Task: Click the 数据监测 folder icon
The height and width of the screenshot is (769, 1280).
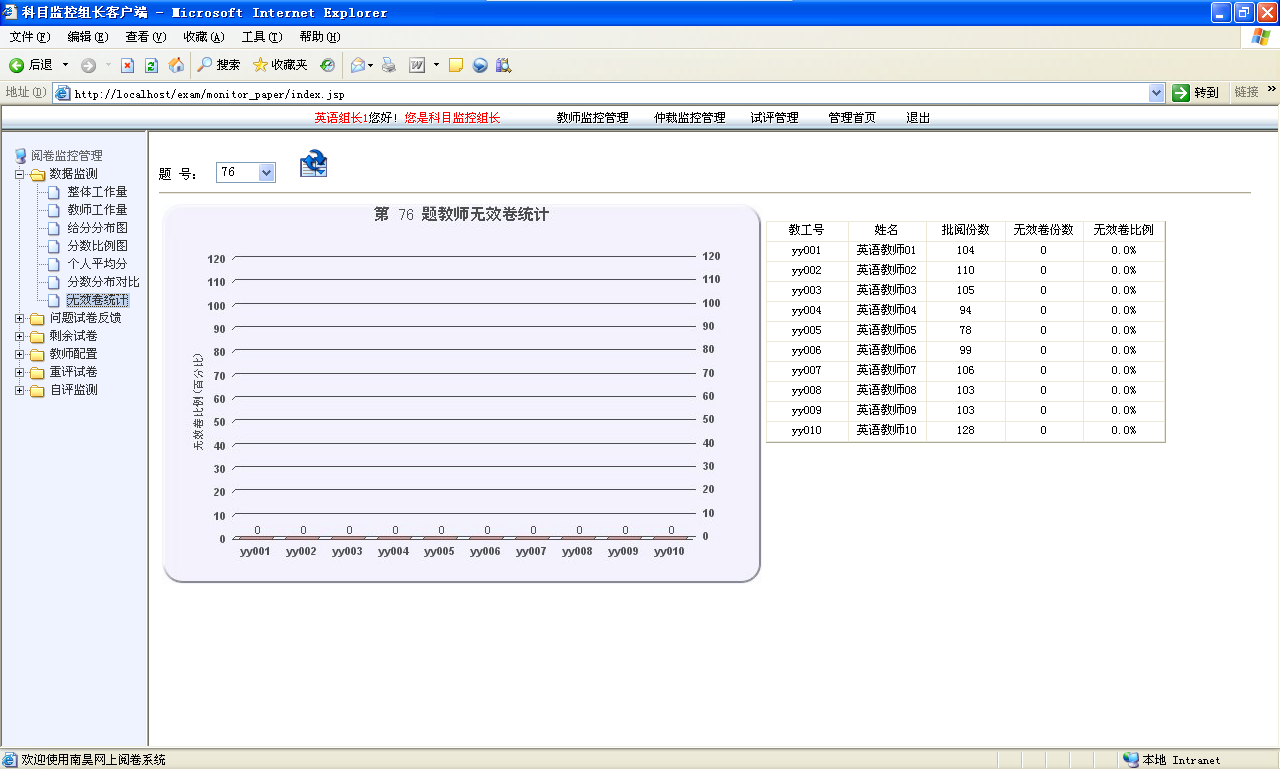Action: [x=37, y=175]
